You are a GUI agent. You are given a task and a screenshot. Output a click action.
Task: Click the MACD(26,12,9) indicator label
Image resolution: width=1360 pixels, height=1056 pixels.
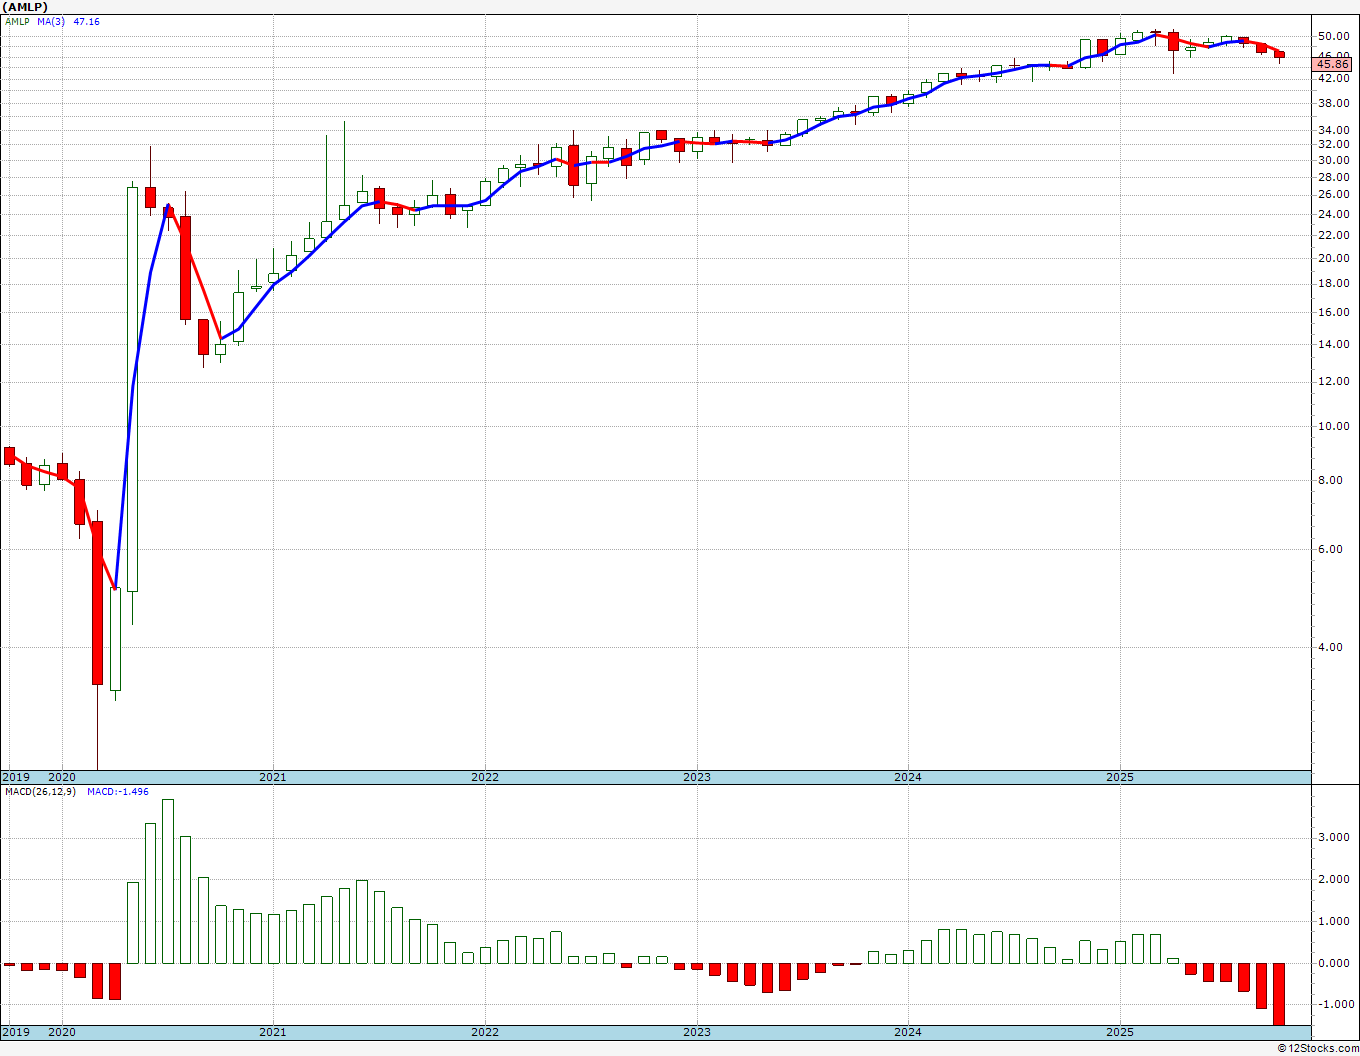41,792
